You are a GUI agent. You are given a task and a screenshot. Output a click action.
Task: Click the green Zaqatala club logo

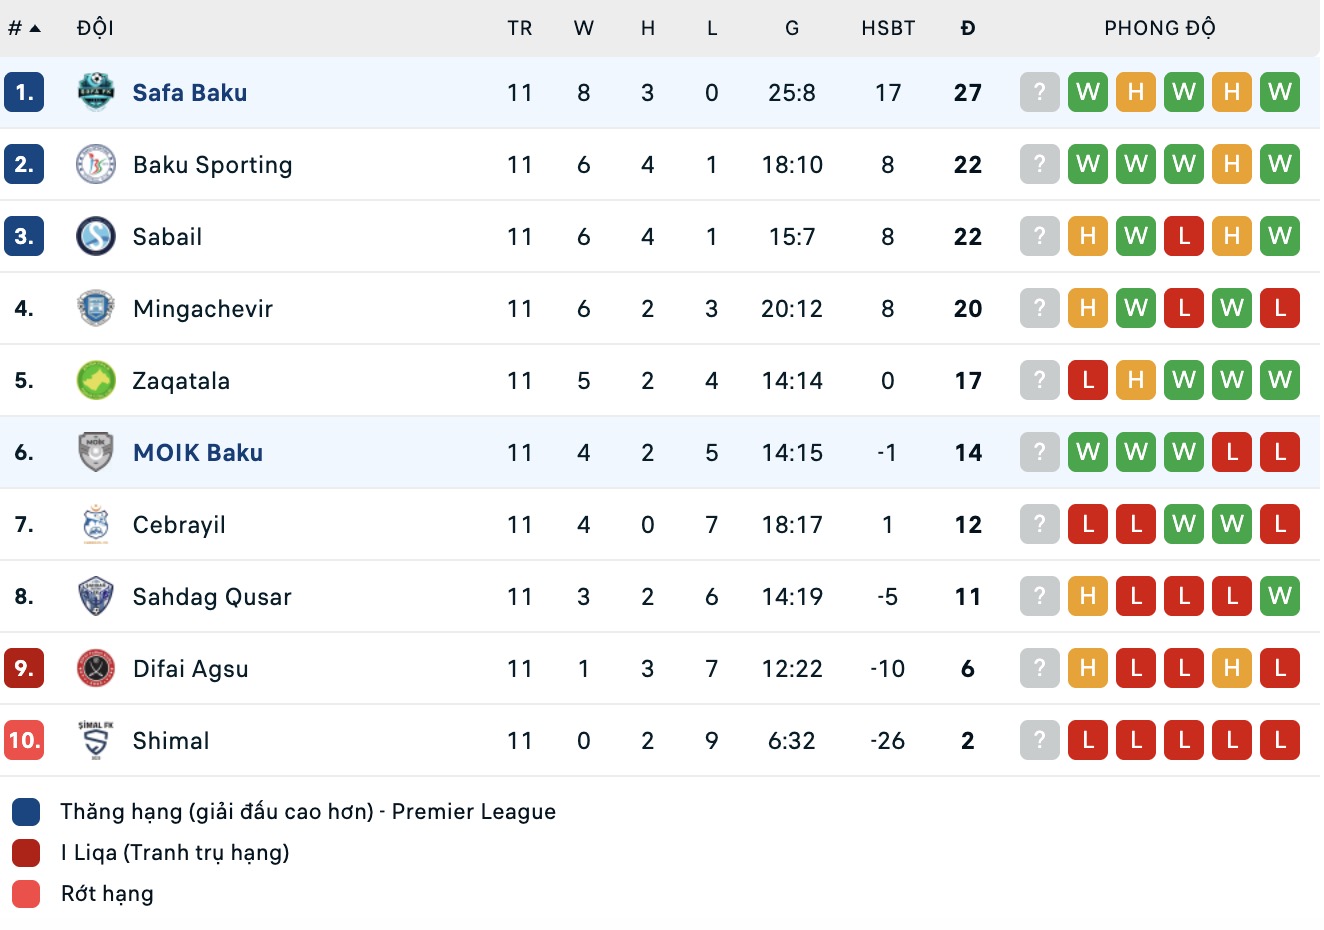coord(95,380)
